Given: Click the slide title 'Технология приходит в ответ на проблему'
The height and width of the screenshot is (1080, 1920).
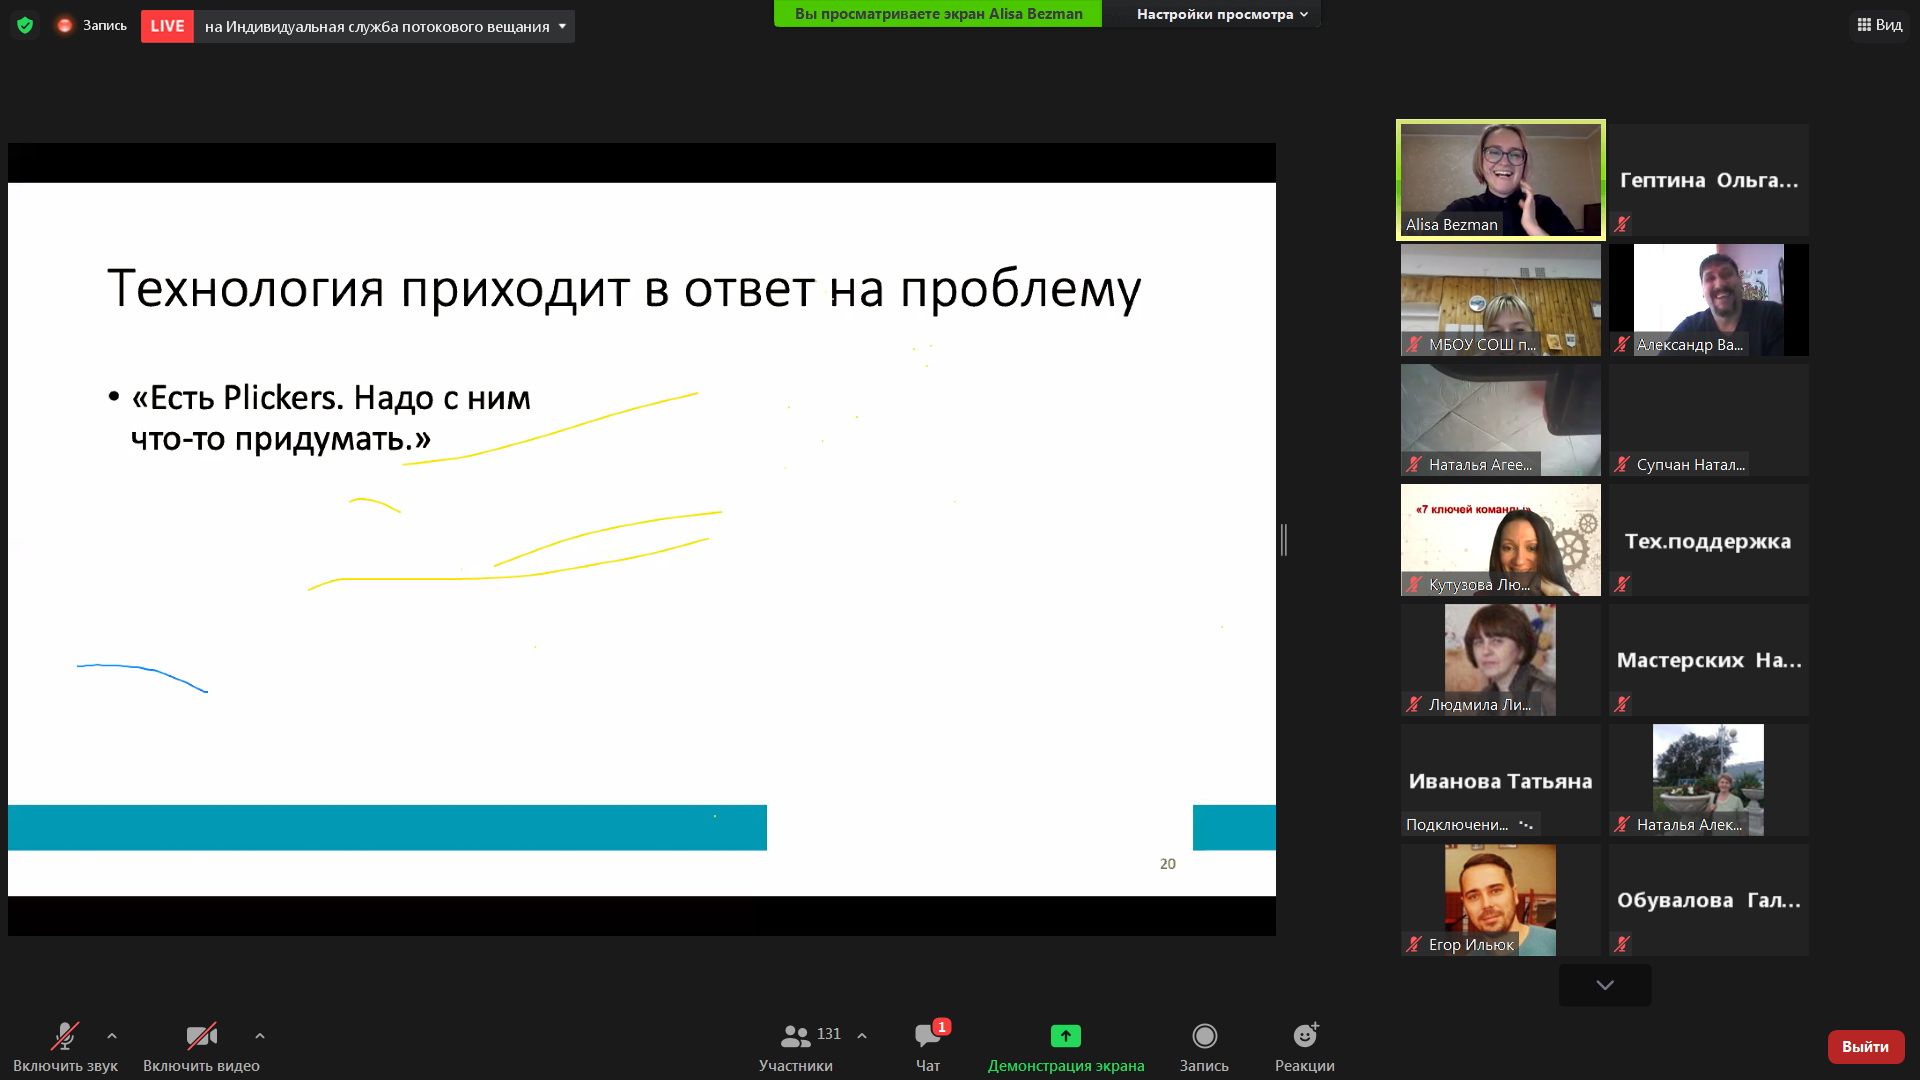Looking at the screenshot, I should pyautogui.click(x=624, y=289).
